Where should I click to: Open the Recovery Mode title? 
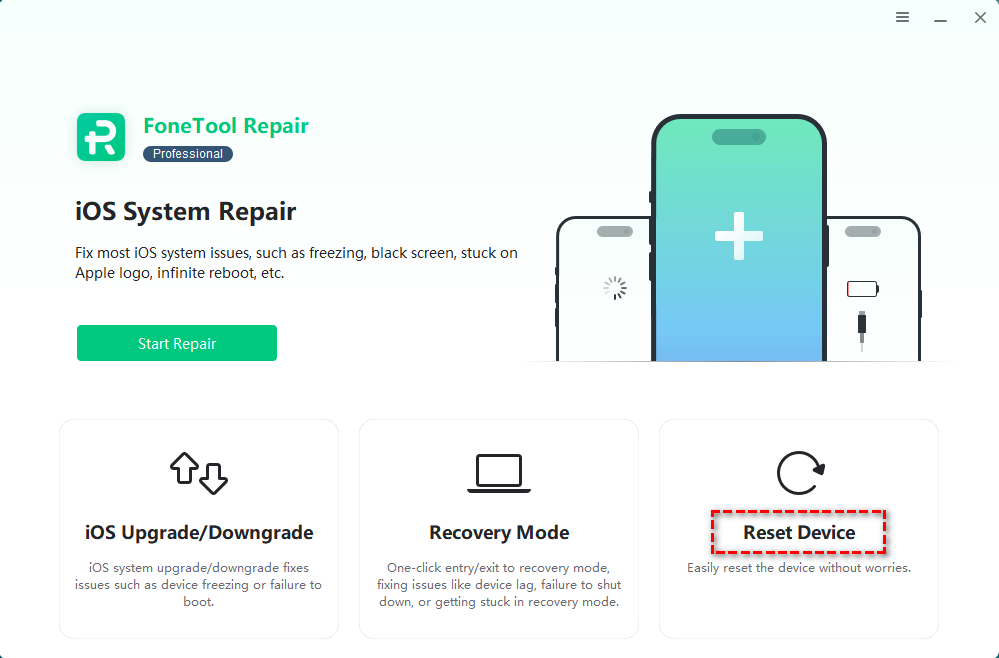pos(499,533)
